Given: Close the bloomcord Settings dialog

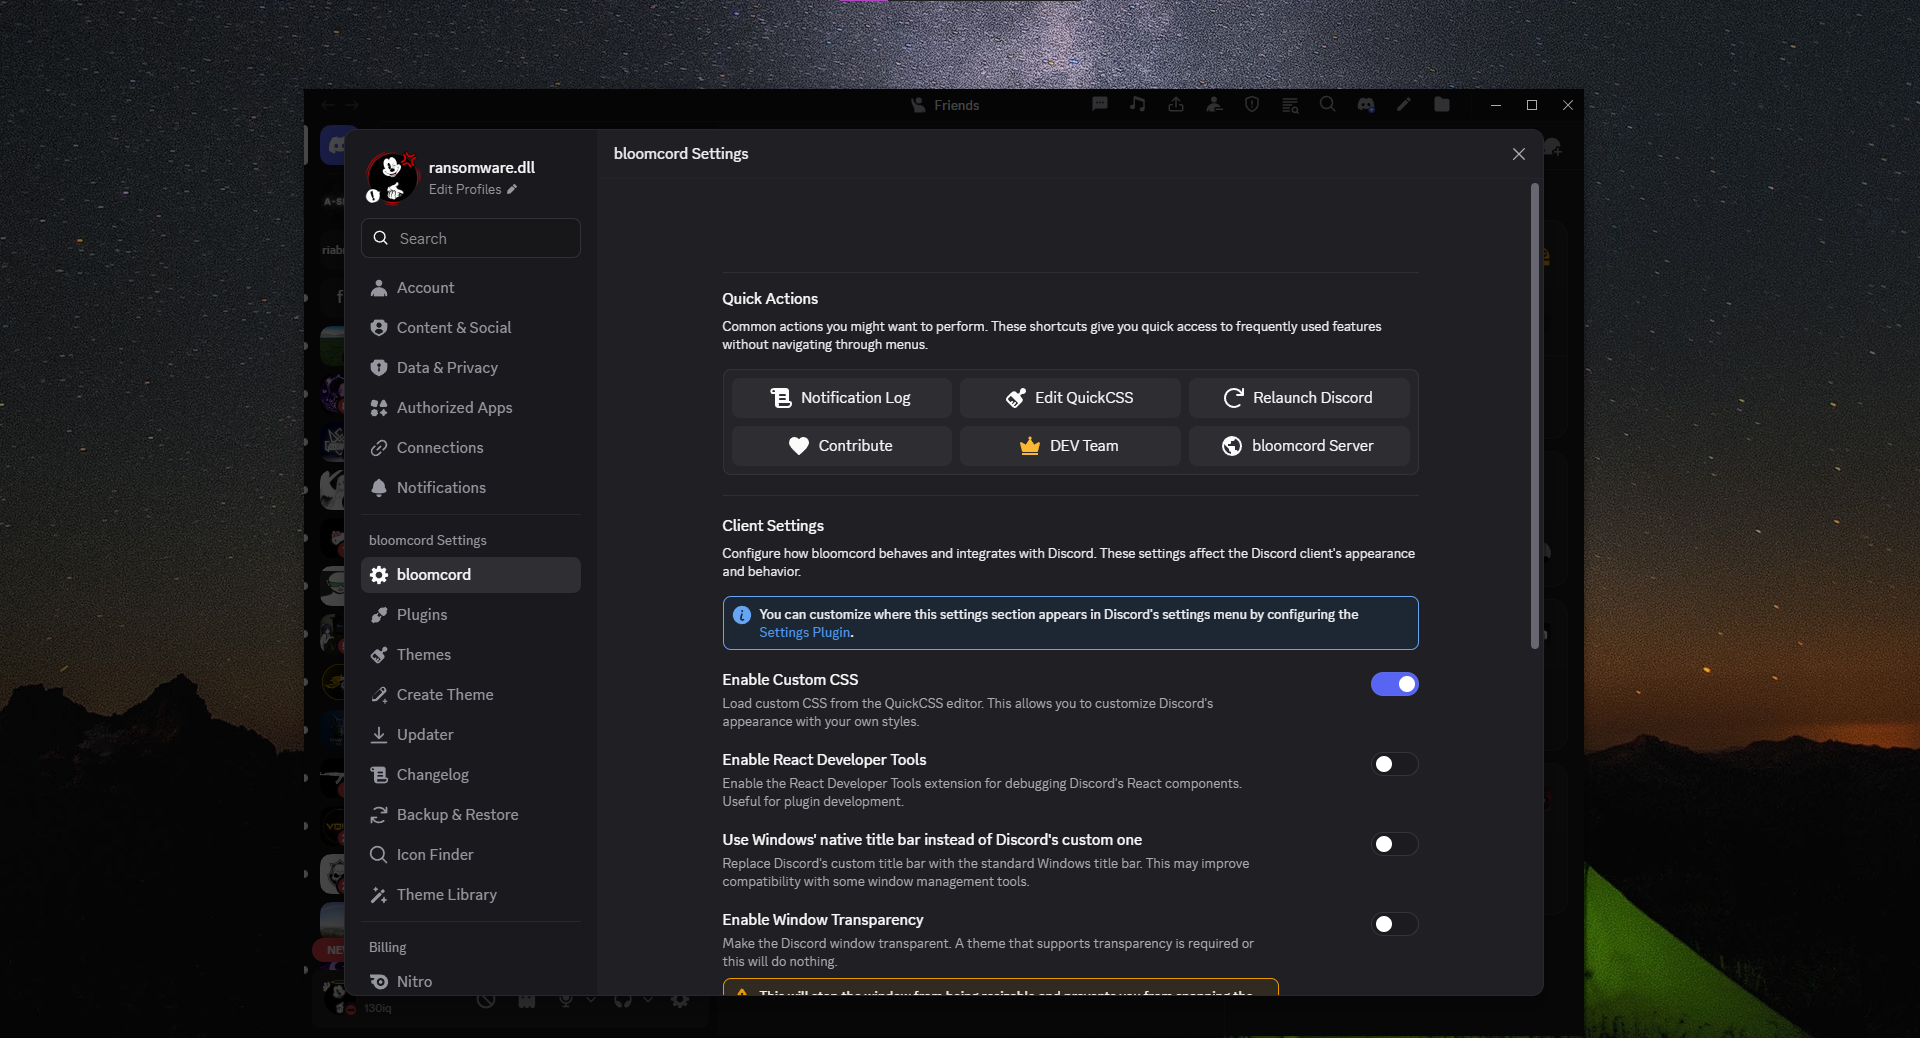Looking at the screenshot, I should pyautogui.click(x=1518, y=154).
